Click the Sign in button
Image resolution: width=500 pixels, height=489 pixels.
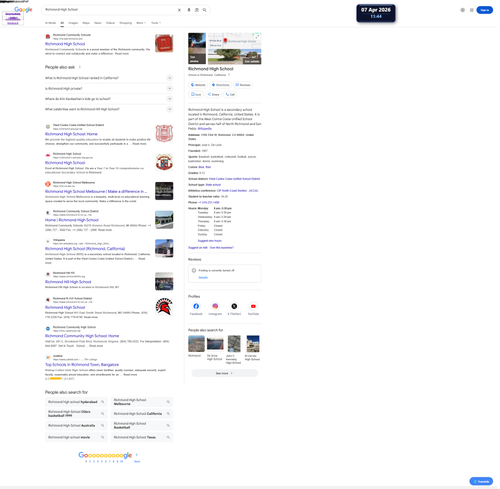(x=485, y=10)
